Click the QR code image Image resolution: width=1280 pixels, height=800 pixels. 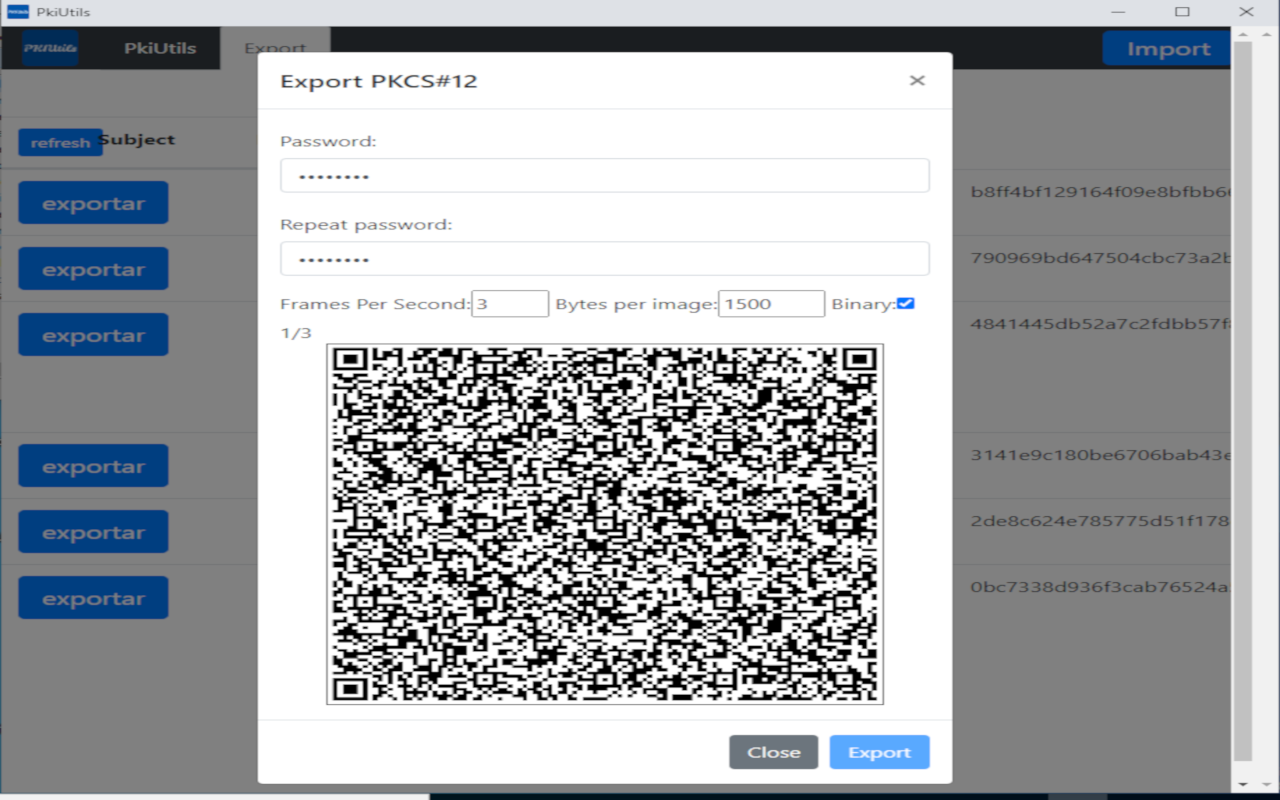[605, 524]
